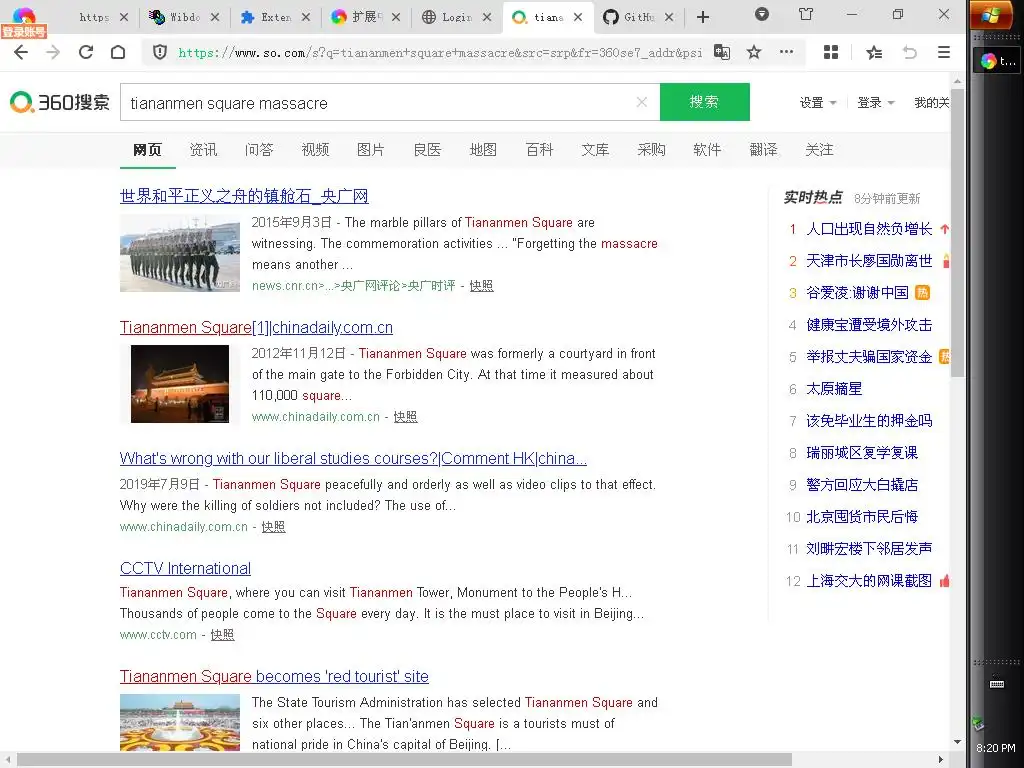
Task: Open hot topic 谷爱凌:谢谢中国
Action: [x=857, y=293]
